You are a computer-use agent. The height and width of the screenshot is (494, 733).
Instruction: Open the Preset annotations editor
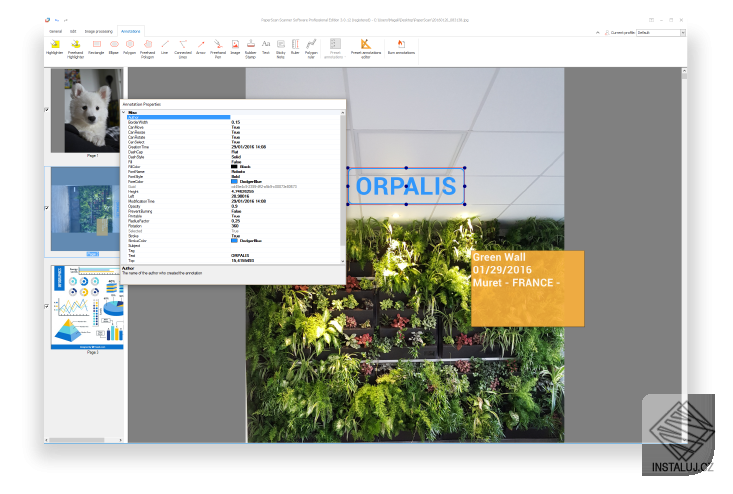(366, 48)
